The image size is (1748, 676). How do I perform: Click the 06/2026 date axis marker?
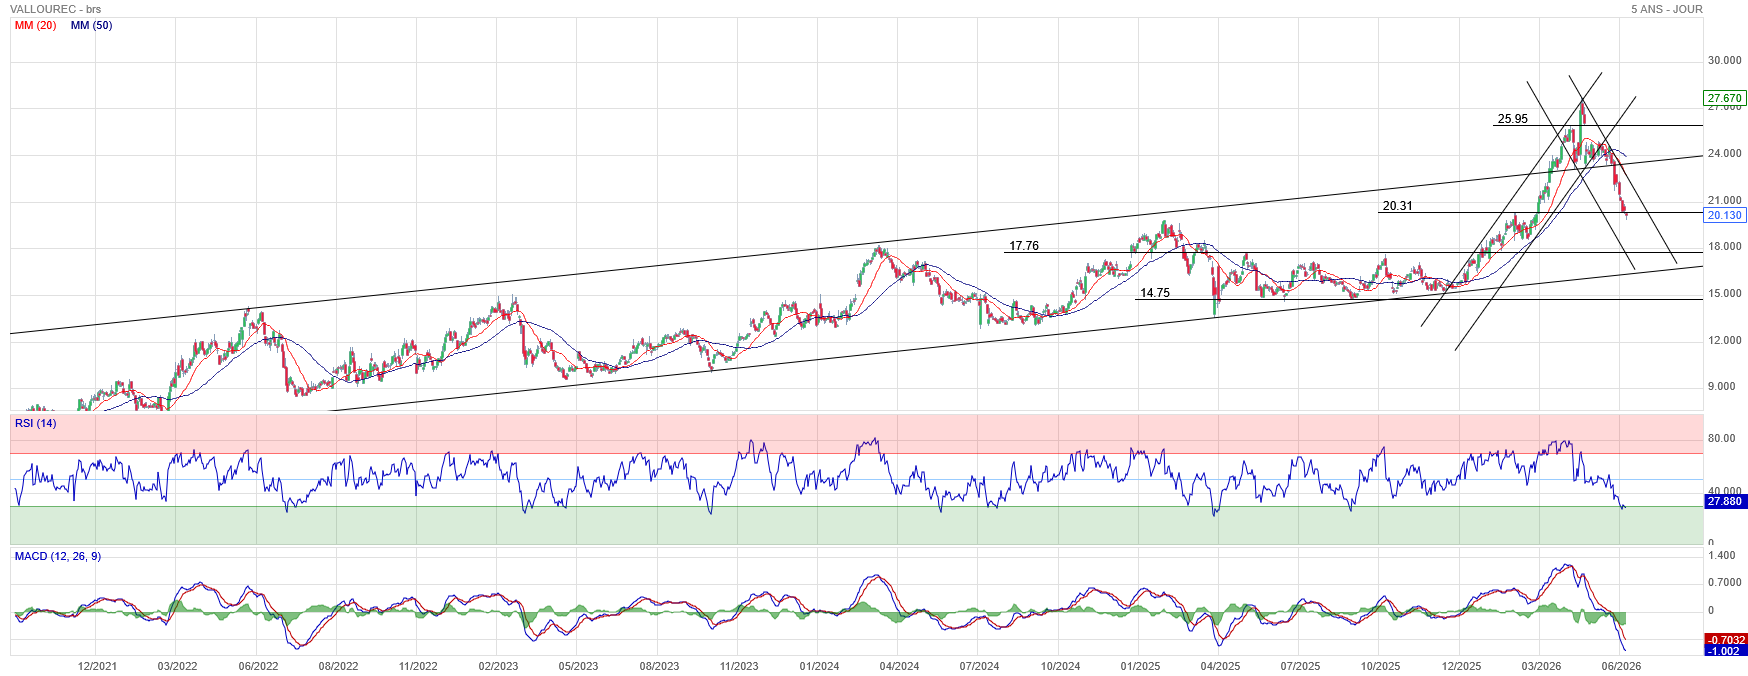(x=1621, y=666)
